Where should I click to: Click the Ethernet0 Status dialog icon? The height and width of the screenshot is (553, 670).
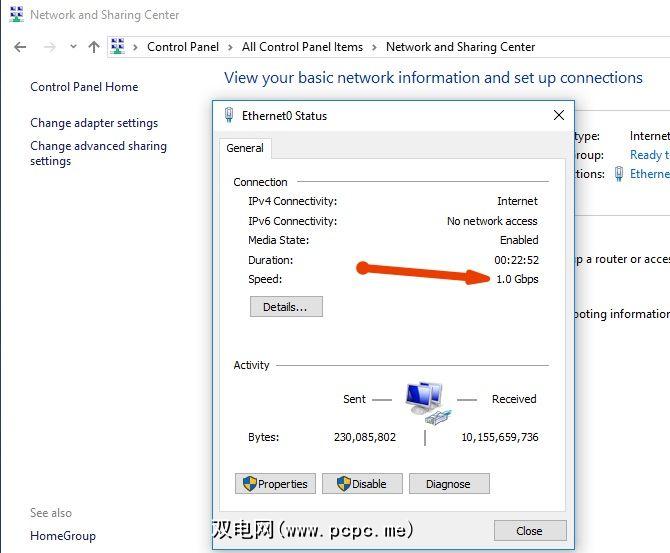pos(229,115)
